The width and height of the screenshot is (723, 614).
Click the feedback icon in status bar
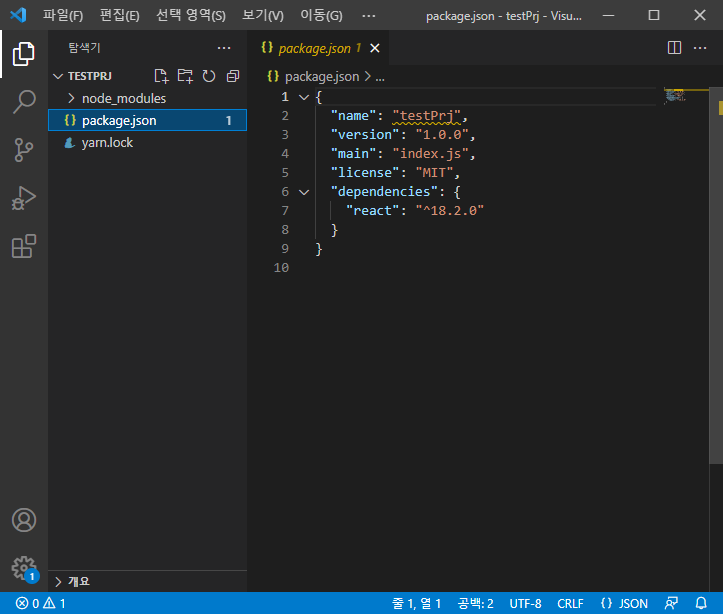point(671,603)
